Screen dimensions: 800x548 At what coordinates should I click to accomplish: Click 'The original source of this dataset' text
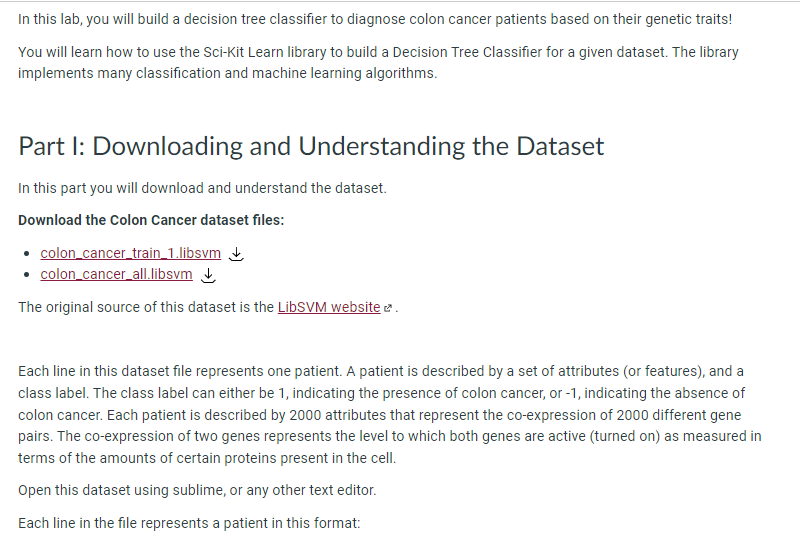tap(146, 307)
